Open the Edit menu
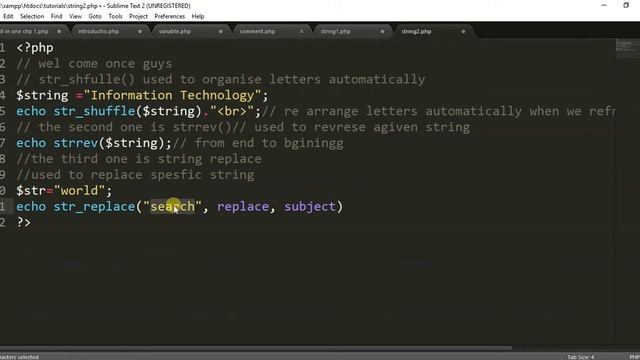 click(x=8, y=16)
